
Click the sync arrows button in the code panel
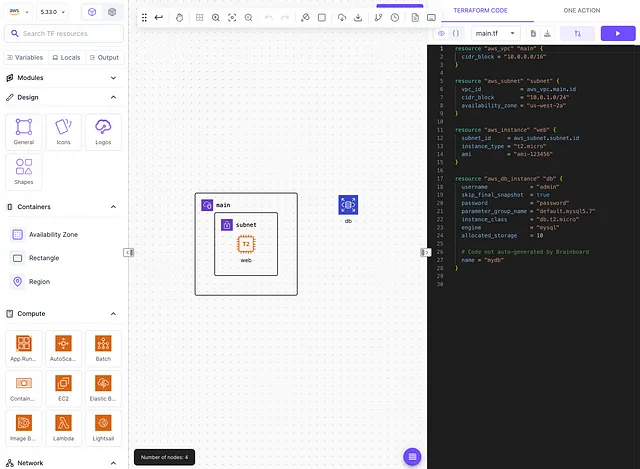(x=577, y=33)
